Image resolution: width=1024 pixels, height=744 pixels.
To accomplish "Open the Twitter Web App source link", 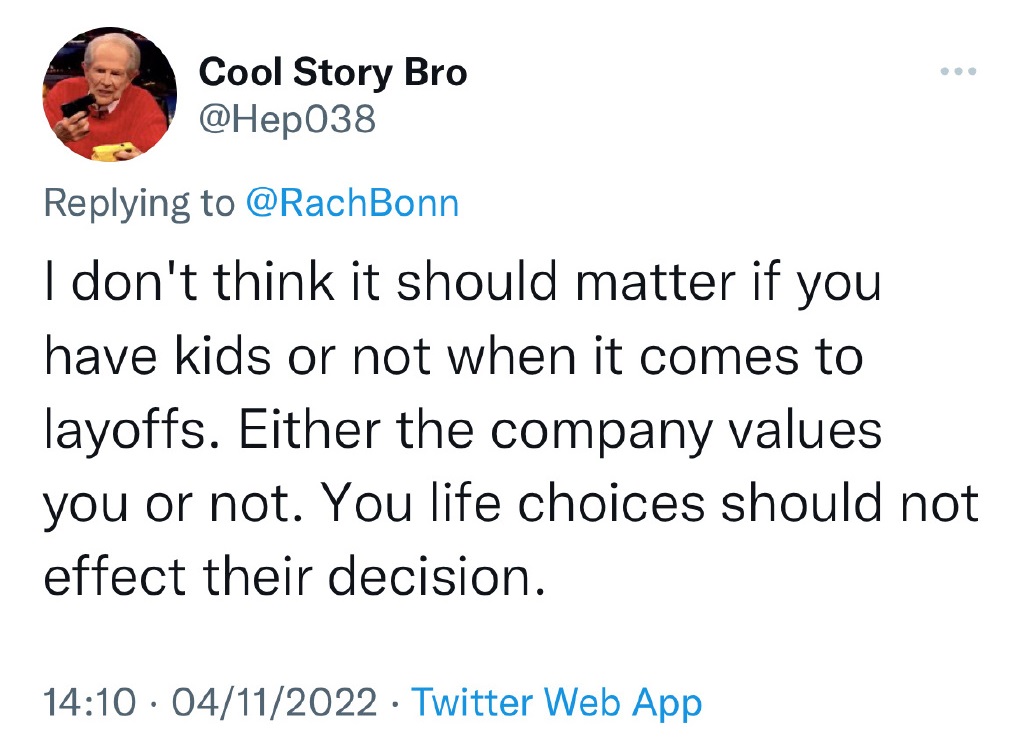I will point(557,702).
